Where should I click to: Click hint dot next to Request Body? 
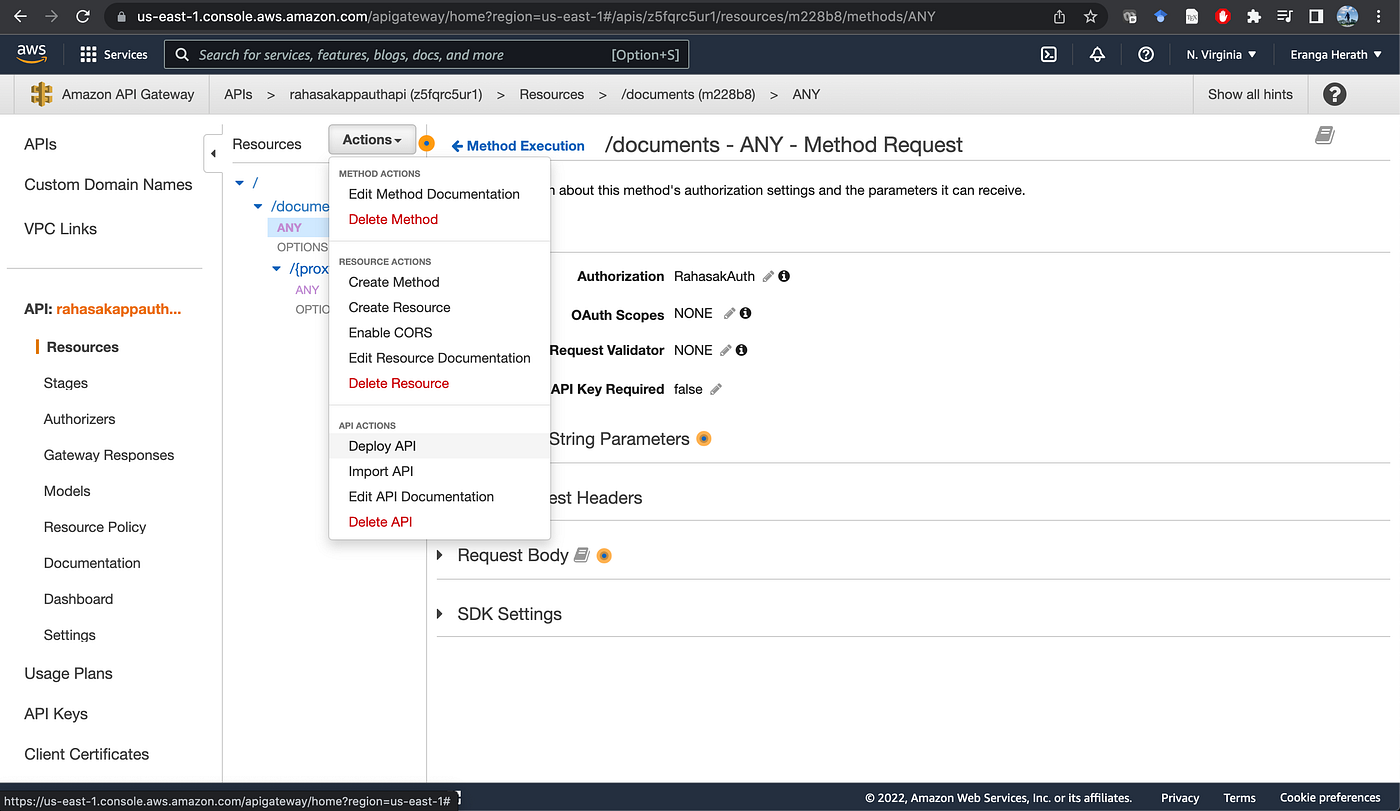(x=604, y=555)
